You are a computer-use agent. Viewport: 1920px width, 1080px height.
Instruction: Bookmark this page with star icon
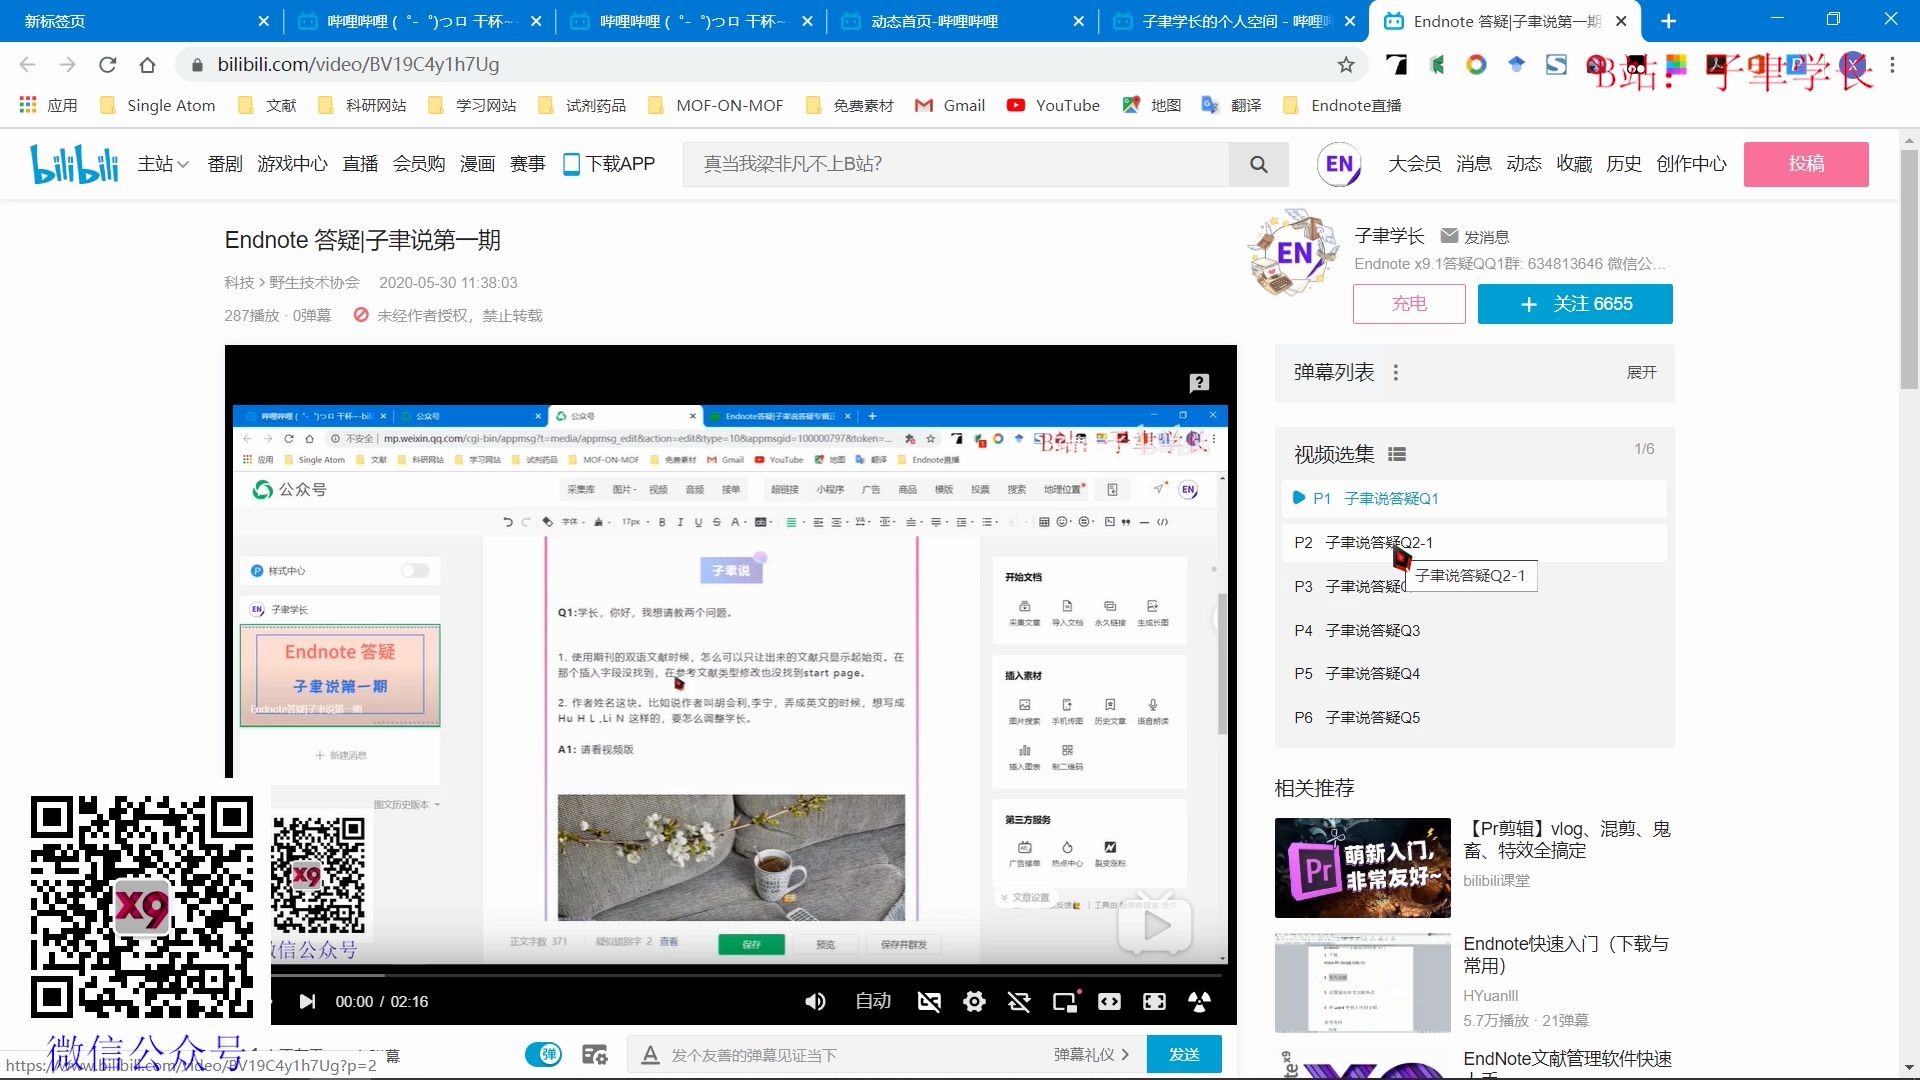1346,65
